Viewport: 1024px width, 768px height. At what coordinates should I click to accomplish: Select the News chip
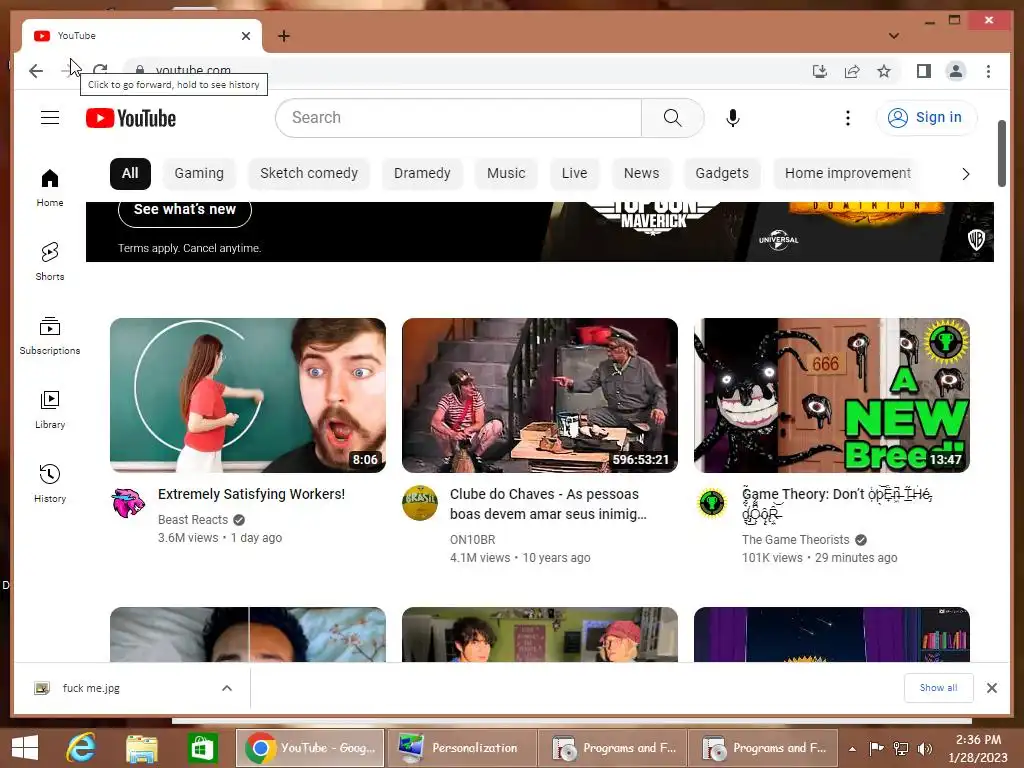point(641,174)
